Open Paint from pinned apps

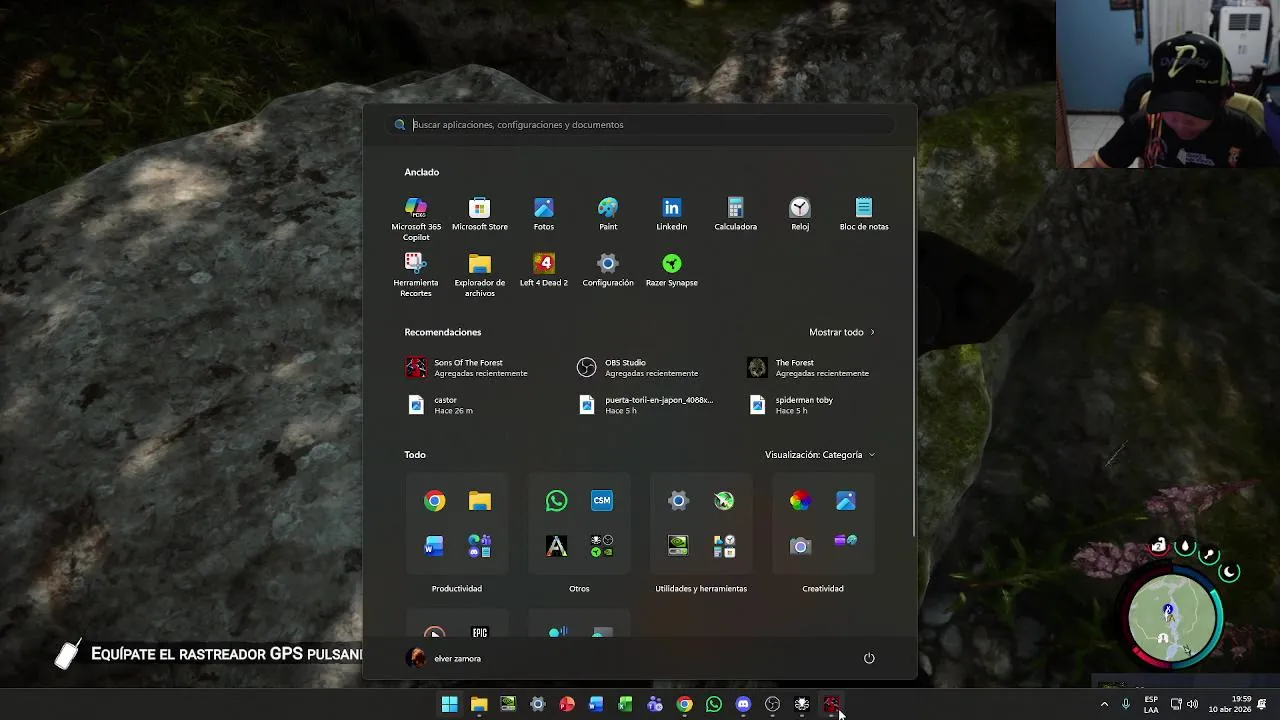(608, 214)
